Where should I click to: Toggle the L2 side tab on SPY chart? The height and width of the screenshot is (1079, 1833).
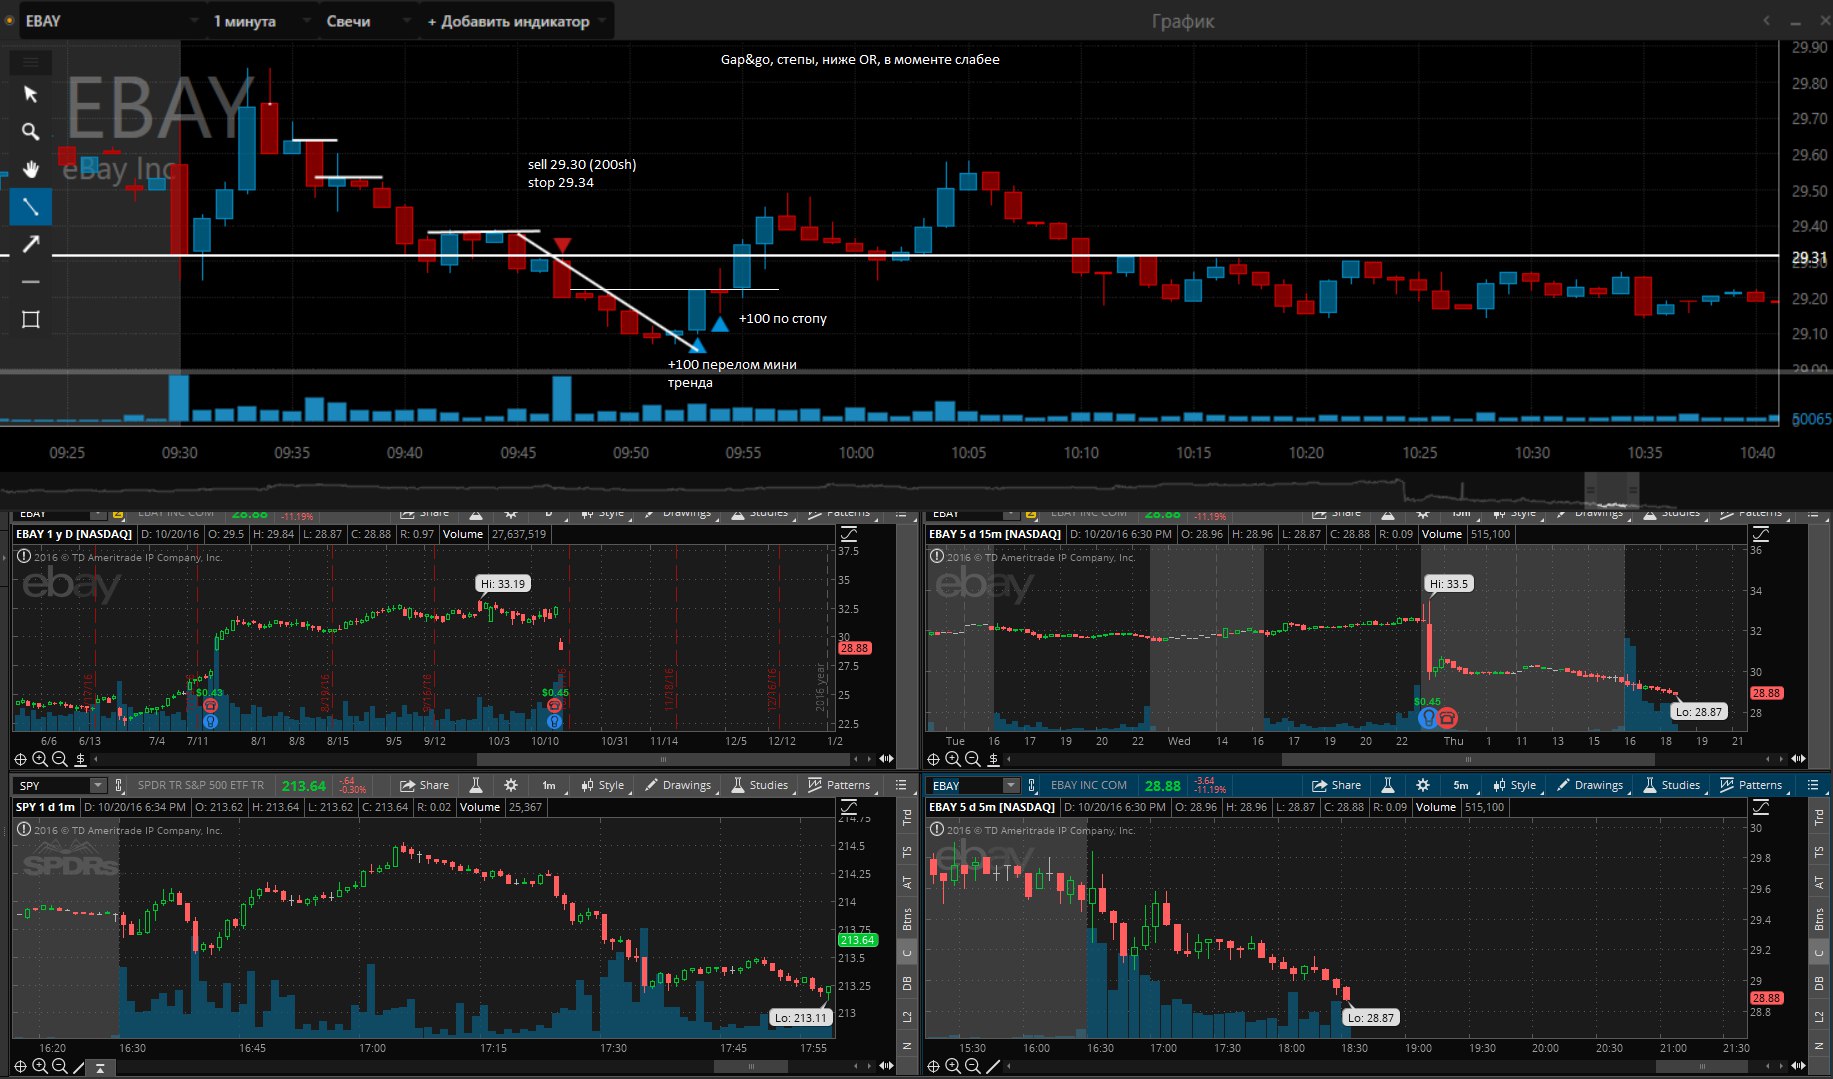(907, 1017)
